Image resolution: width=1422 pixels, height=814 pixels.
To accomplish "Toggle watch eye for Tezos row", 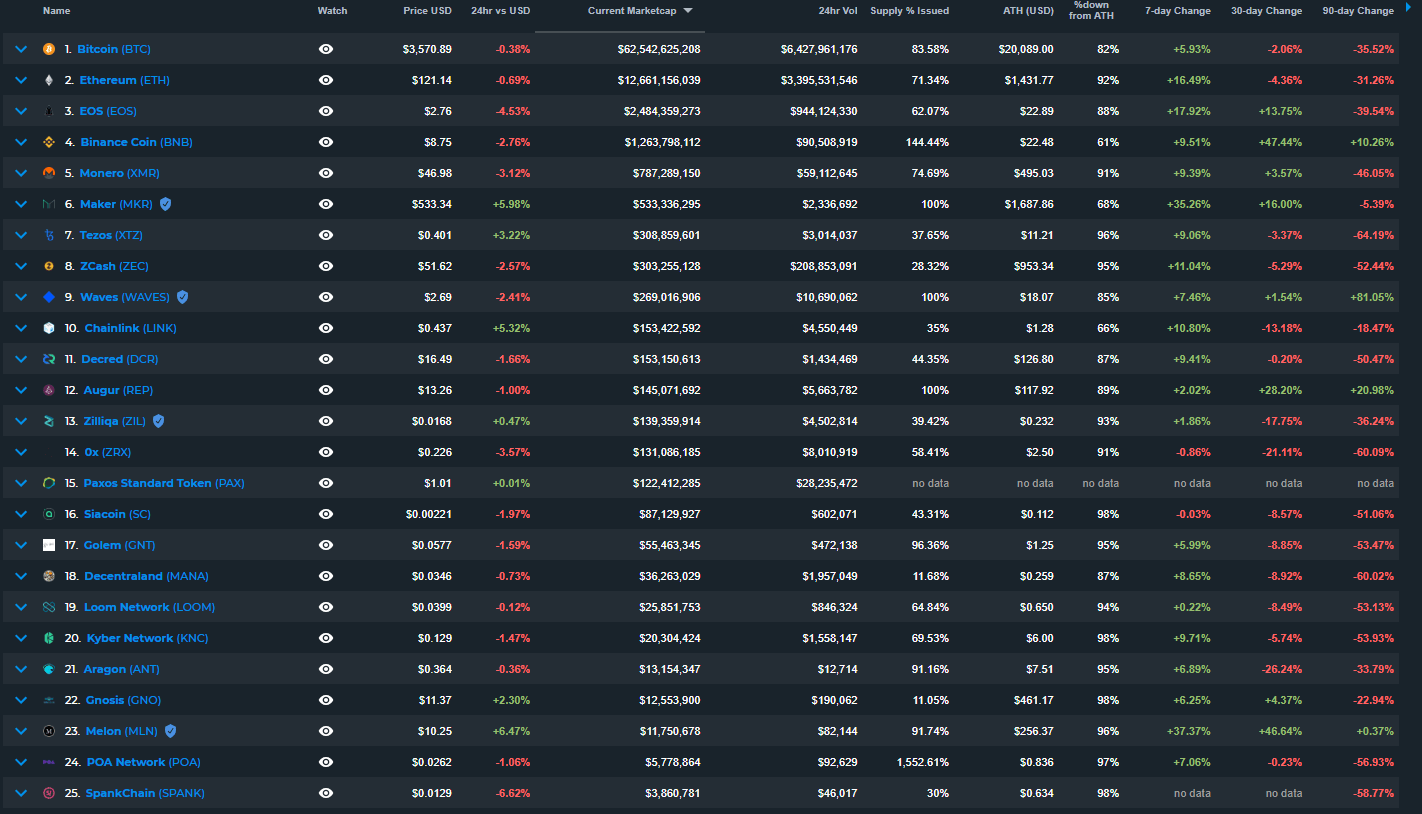I will (326, 235).
